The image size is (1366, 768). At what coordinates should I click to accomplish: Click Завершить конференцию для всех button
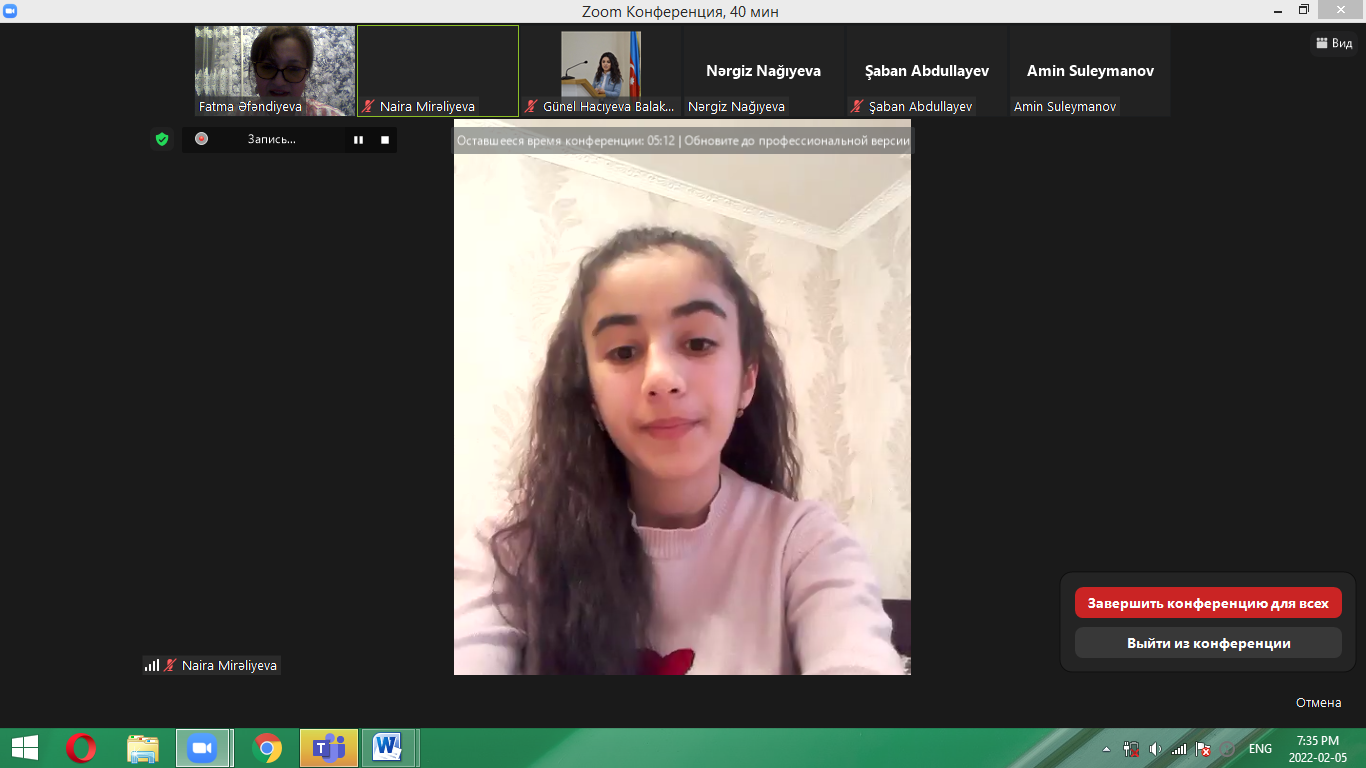point(1208,603)
